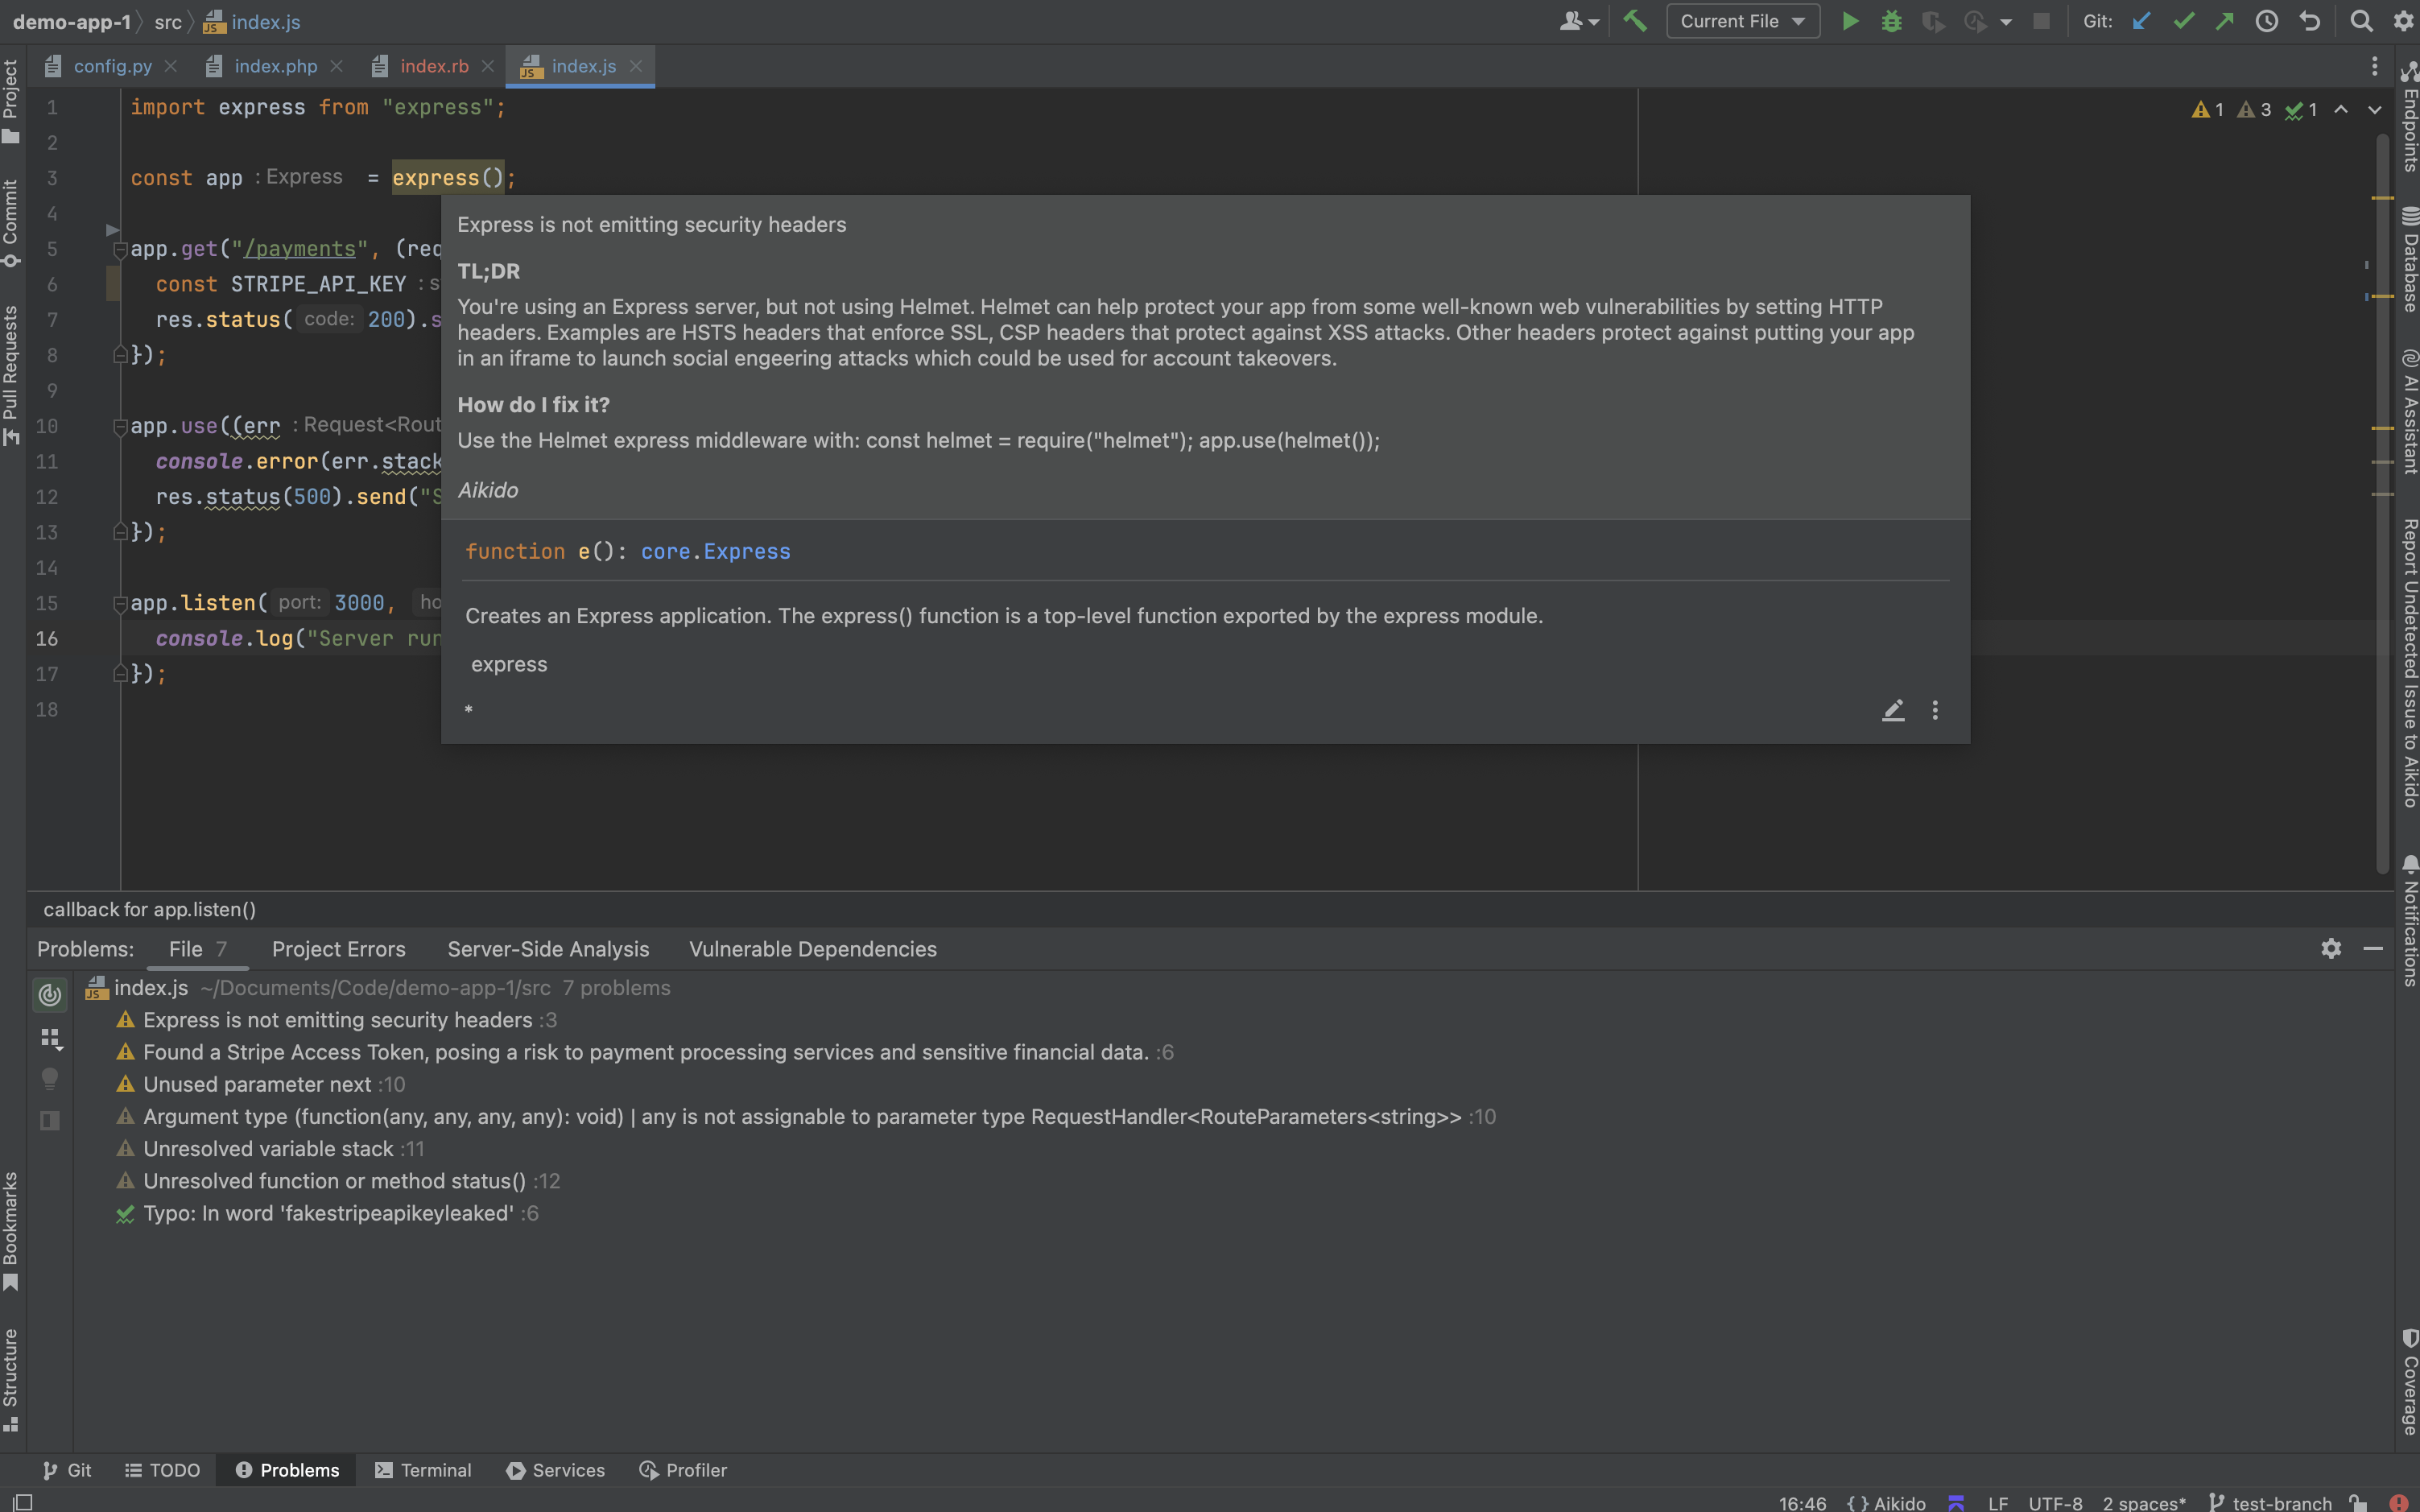This screenshot has width=2420, height=1512.
Task: Go to previous highlighted error arrow
Action: pyautogui.click(x=2341, y=109)
